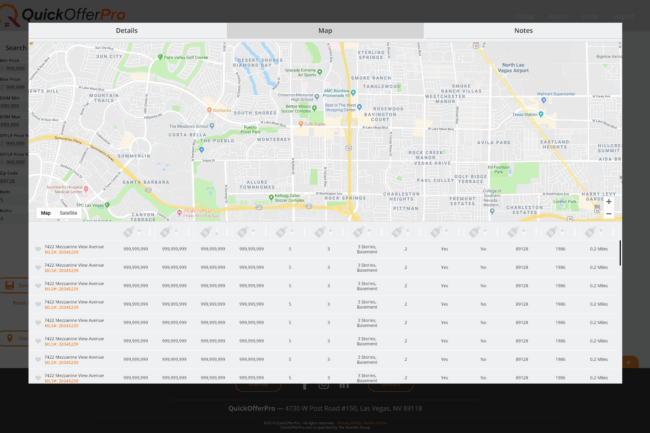Click the Pueblo Park label on map
Screen dimensions: 650x433
pyautogui.click(x=251, y=130)
